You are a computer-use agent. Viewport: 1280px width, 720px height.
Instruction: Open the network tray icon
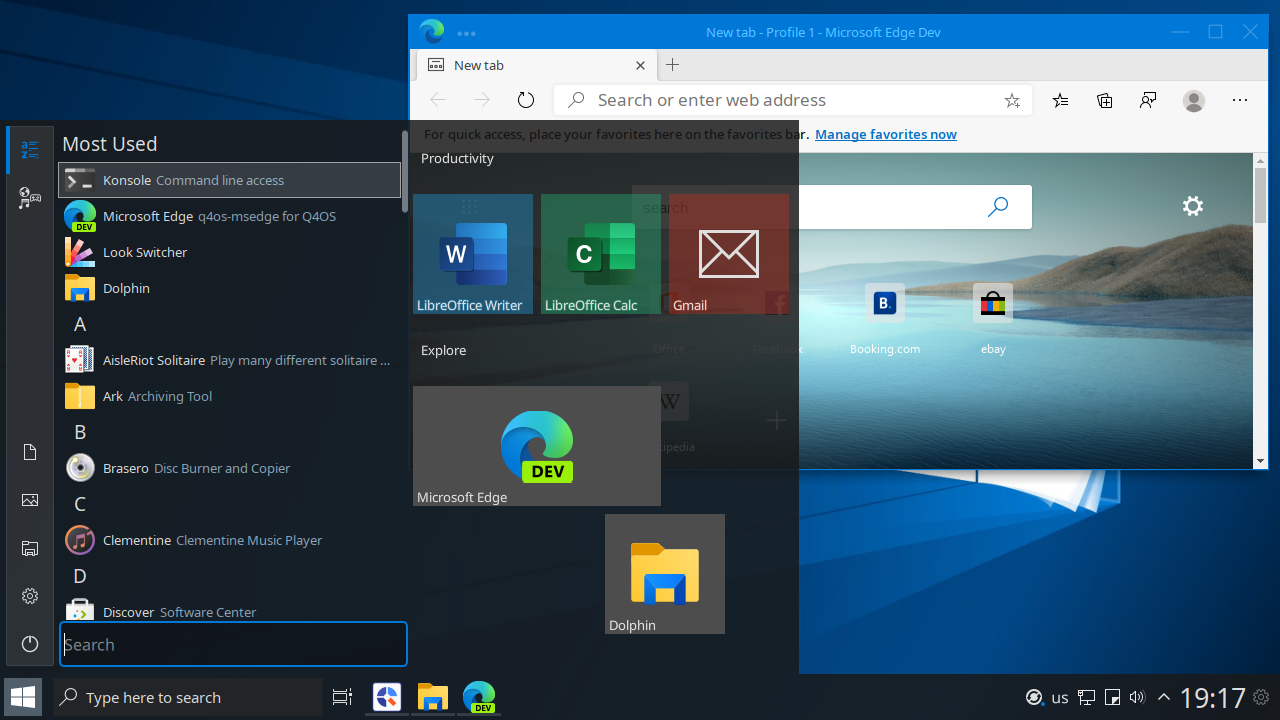coord(1087,697)
